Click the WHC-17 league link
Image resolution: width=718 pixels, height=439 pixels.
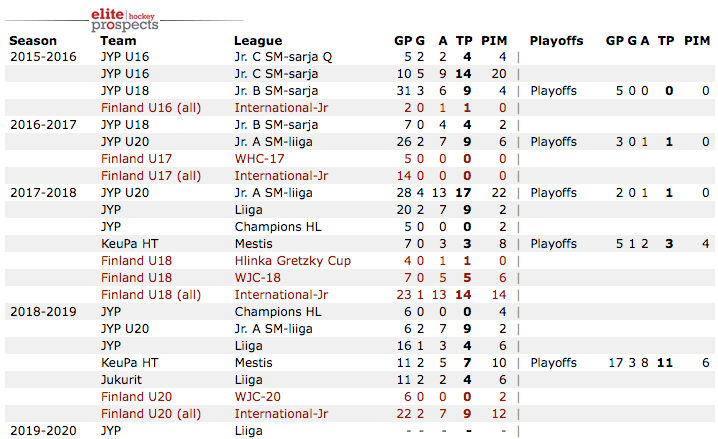click(x=260, y=158)
